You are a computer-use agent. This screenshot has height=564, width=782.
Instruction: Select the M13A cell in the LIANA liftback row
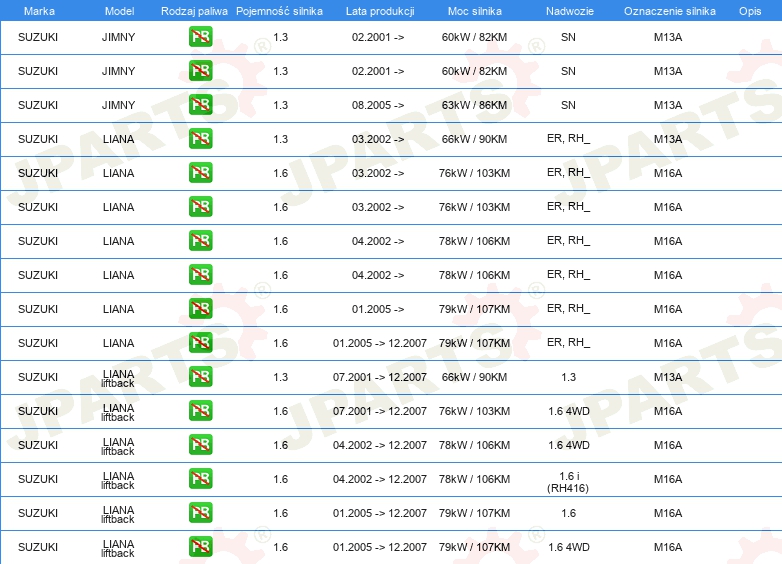pyautogui.click(x=668, y=377)
